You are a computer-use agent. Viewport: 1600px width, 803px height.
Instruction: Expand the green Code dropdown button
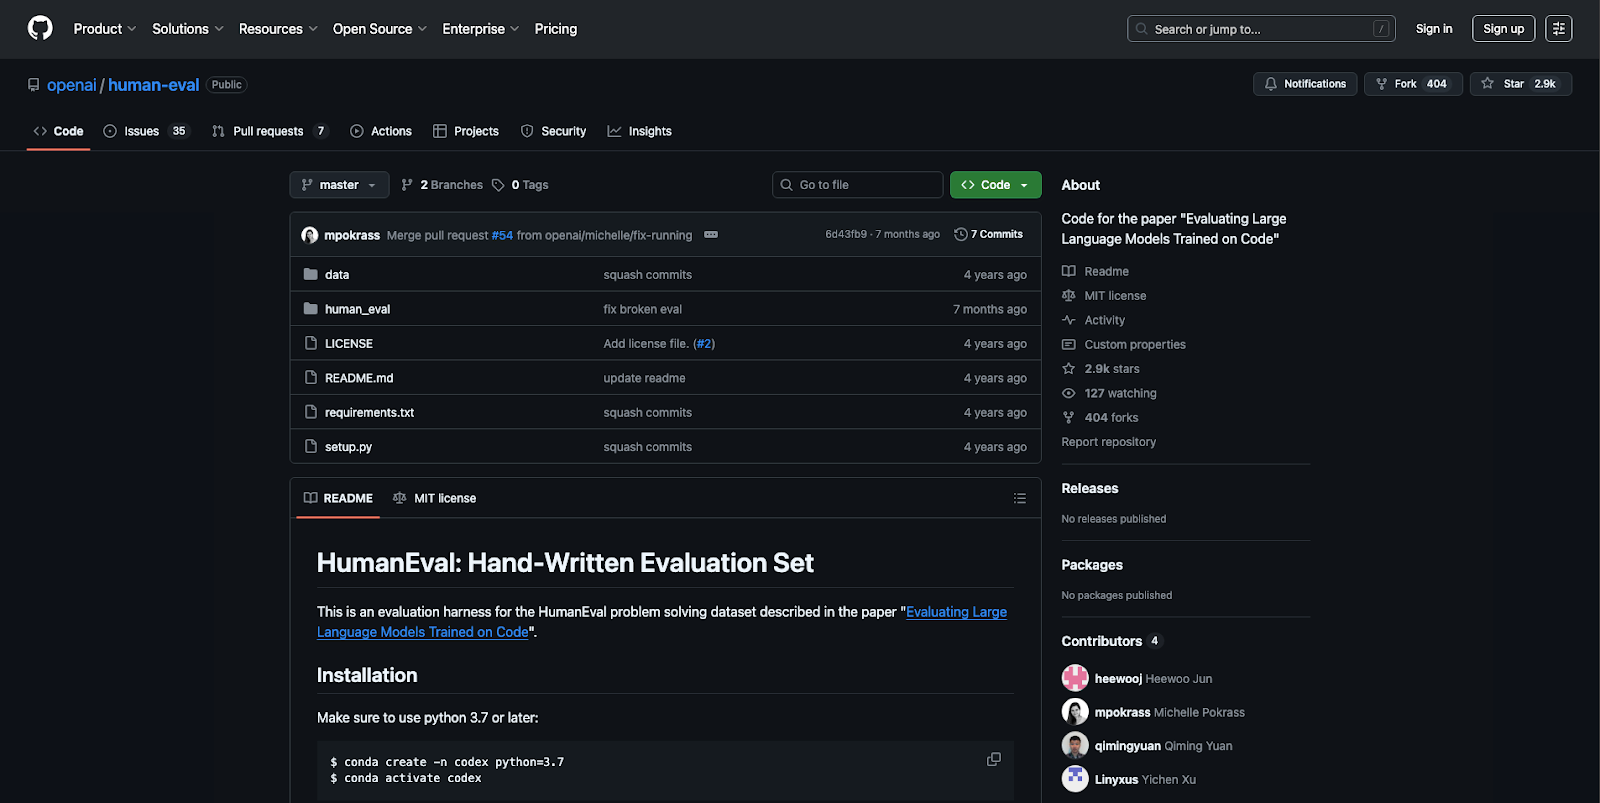[995, 185]
